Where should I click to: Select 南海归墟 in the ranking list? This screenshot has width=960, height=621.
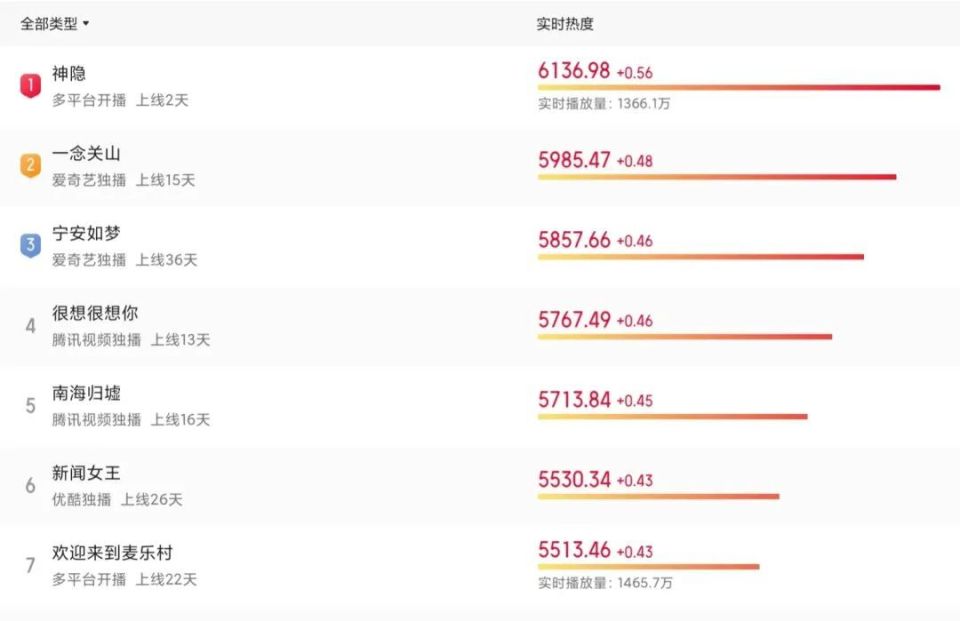tap(86, 393)
